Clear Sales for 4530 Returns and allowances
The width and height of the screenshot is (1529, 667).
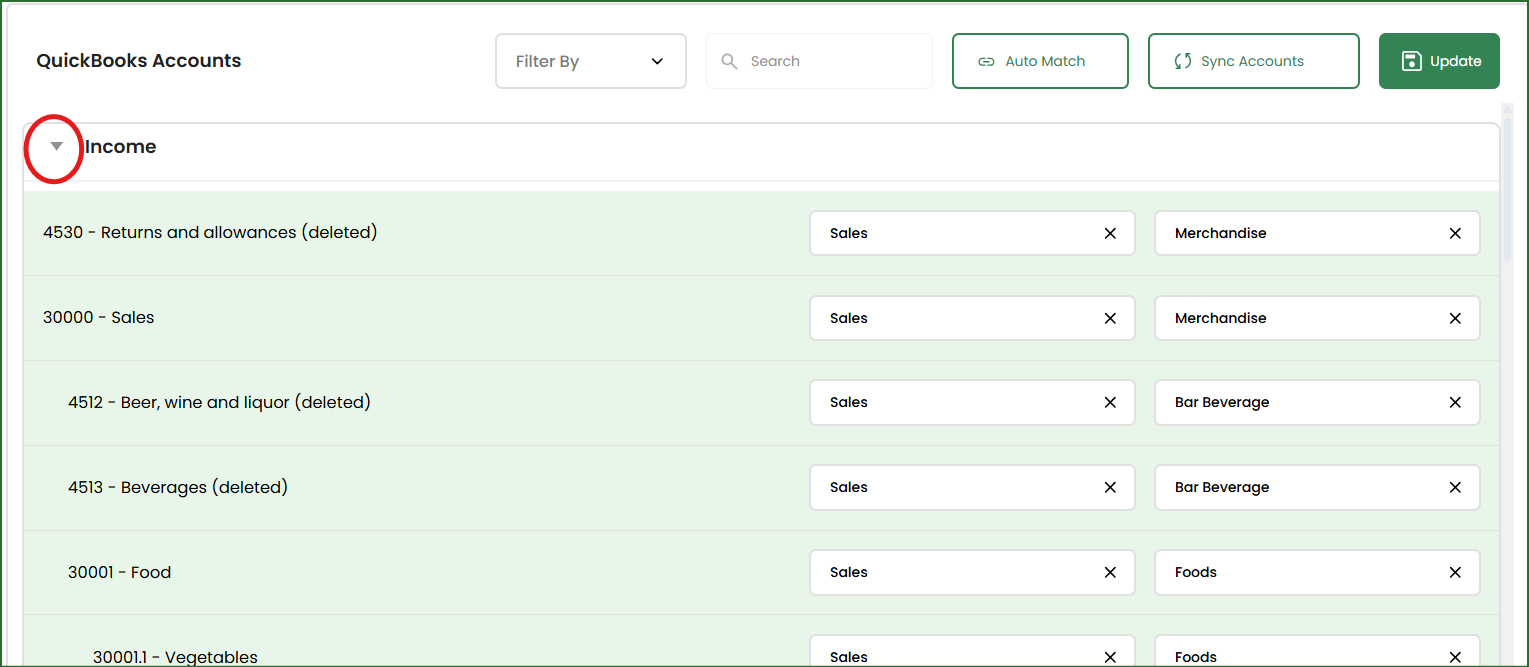[1110, 233]
